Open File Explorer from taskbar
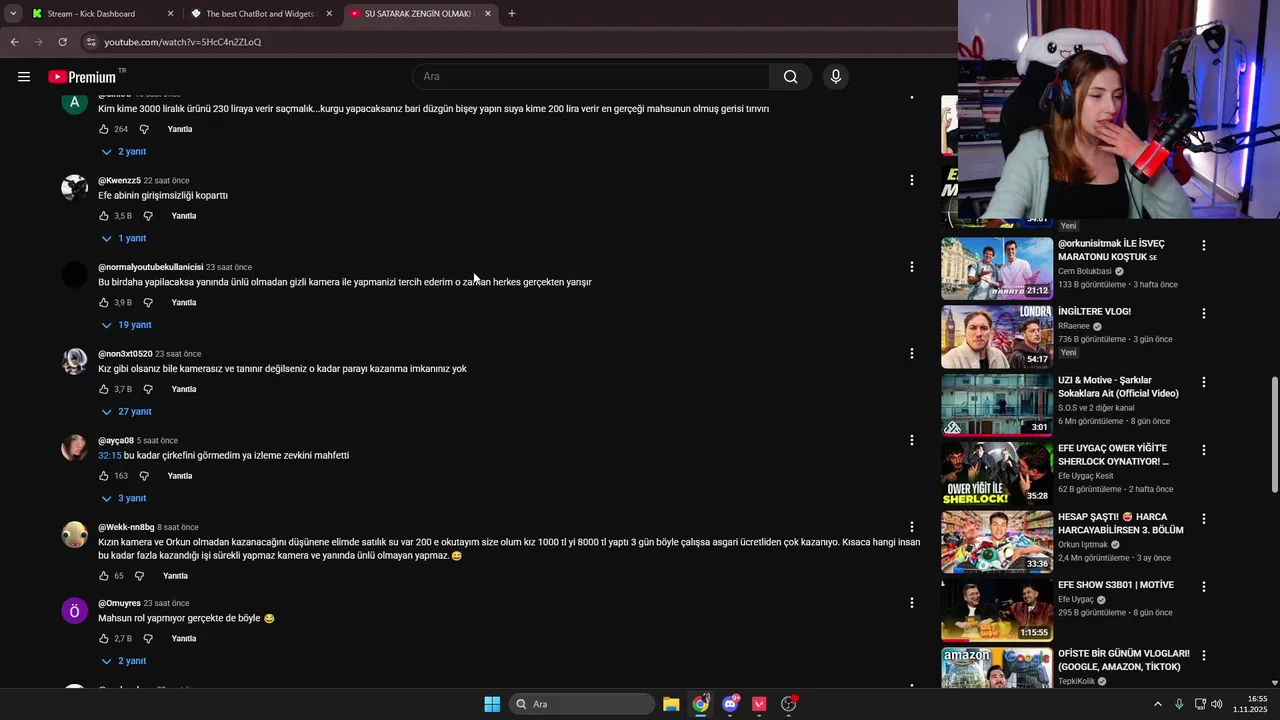The height and width of the screenshot is (720, 1280). click(x=671, y=704)
